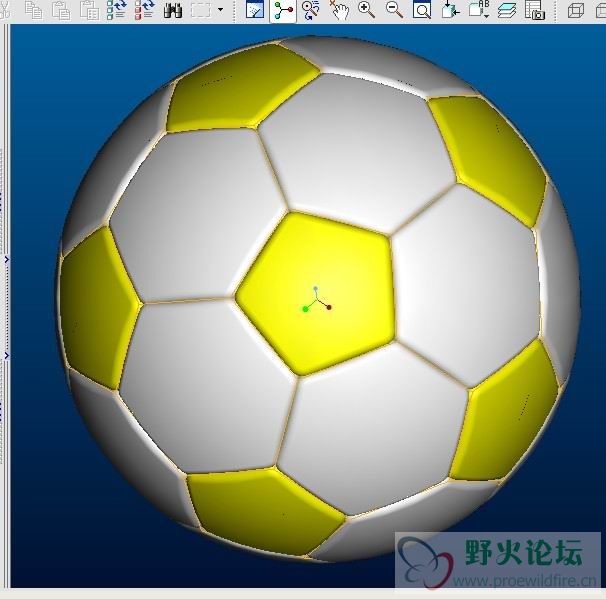The width and height of the screenshot is (606, 599).
Task: Click the Paste clipboard icon
Action: pos(61,10)
